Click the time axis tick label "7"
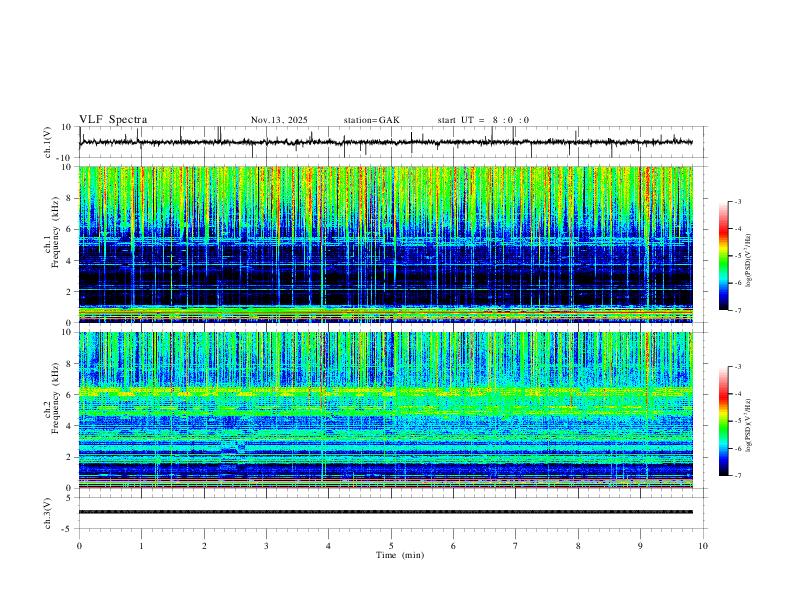This screenshot has width=792, height=612. pos(516,546)
